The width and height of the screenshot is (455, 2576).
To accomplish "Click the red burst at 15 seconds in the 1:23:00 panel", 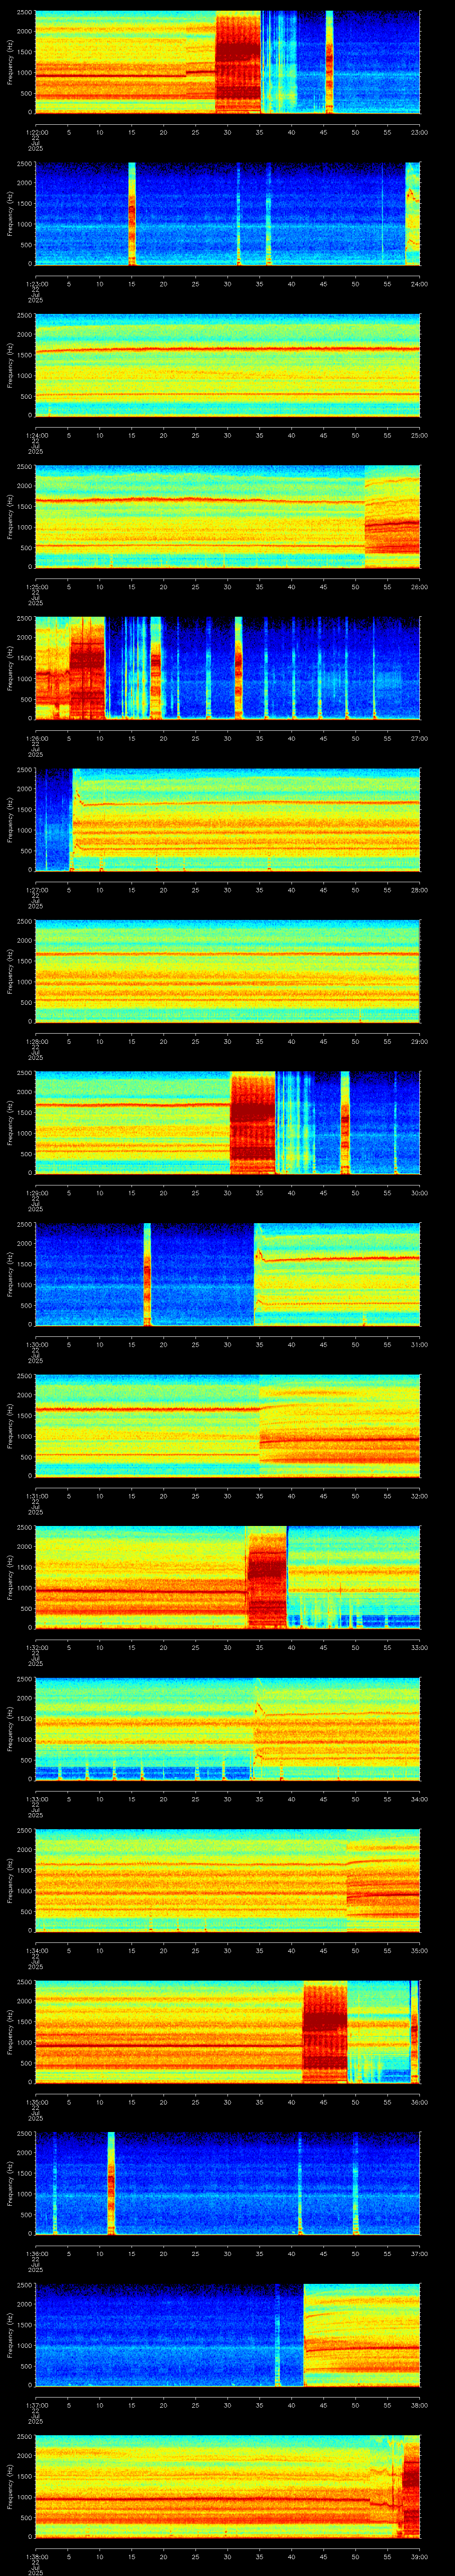I will 132,214.
